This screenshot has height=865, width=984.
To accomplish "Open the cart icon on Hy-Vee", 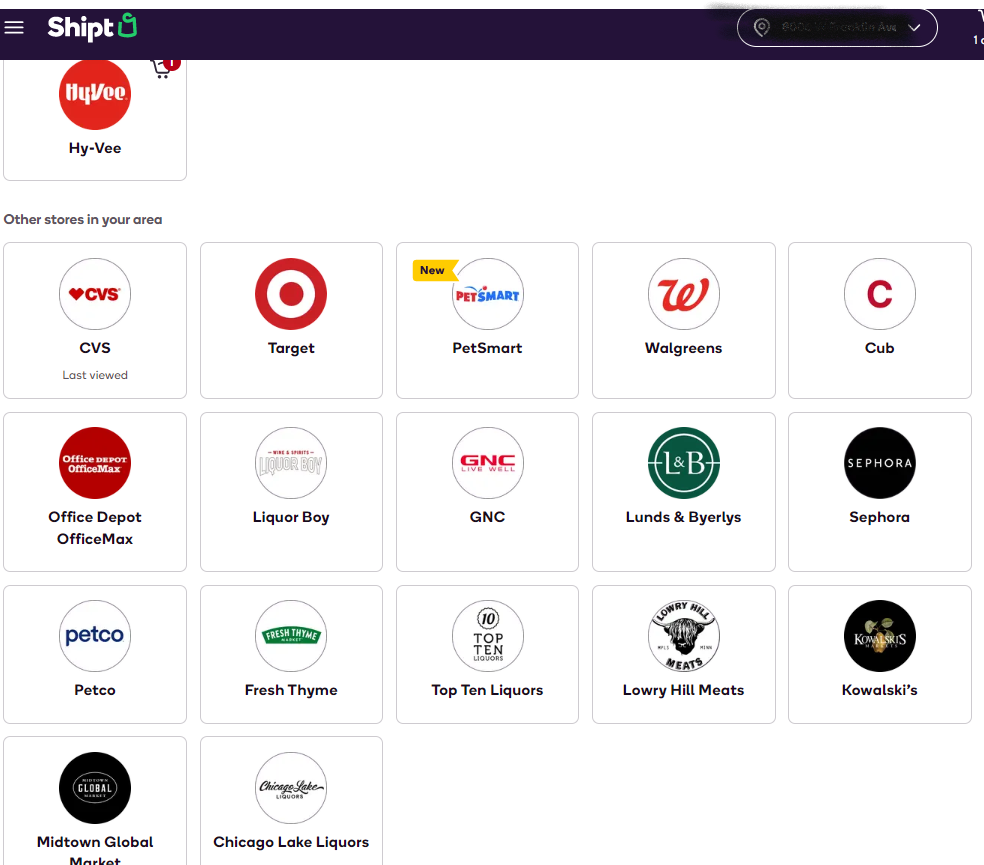I will 164,67.
